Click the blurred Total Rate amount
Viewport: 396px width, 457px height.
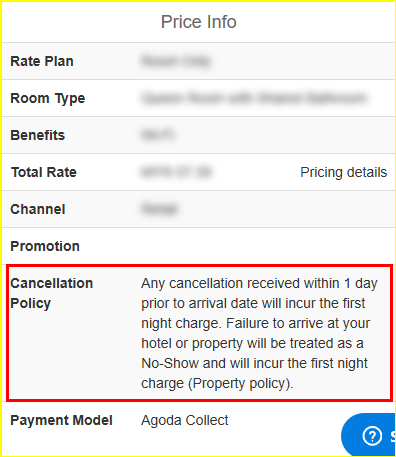point(176,172)
